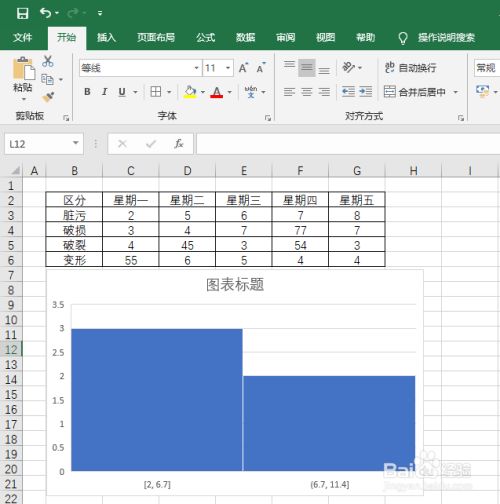This screenshot has width=500, height=504.
Task: Click the Select All corner triangle
Action: tap(15, 171)
